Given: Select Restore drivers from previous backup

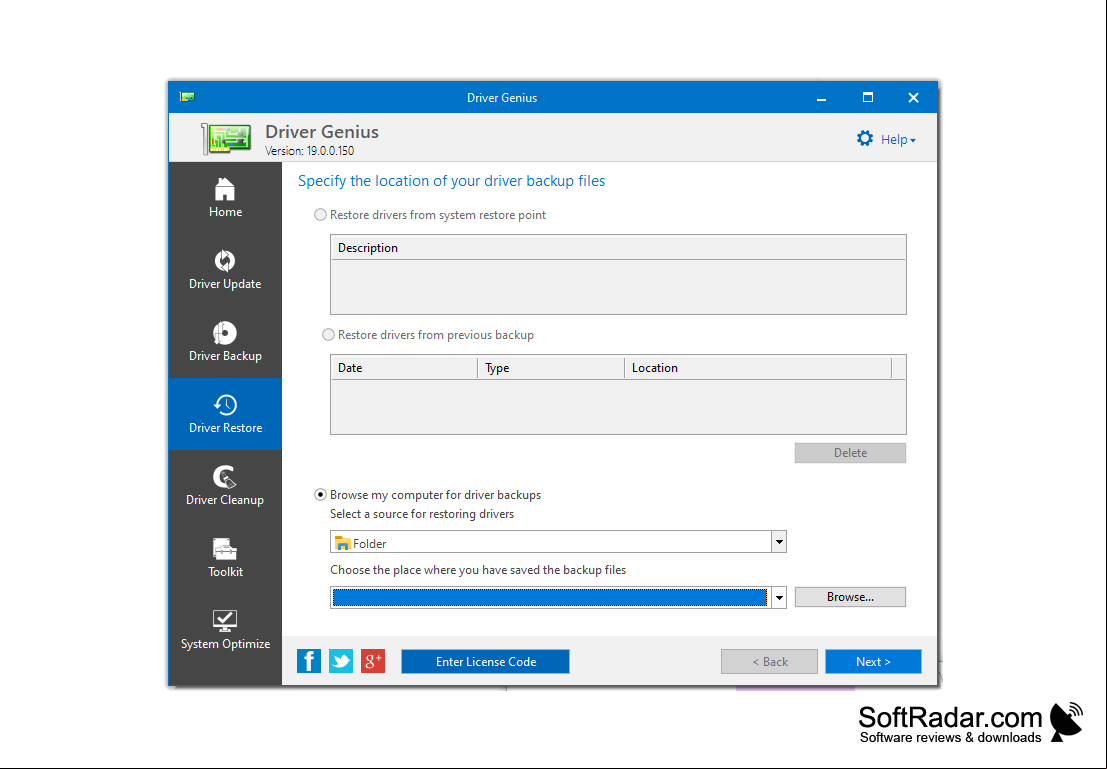Looking at the screenshot, I should pyautogui.click(x=328, y=335).
